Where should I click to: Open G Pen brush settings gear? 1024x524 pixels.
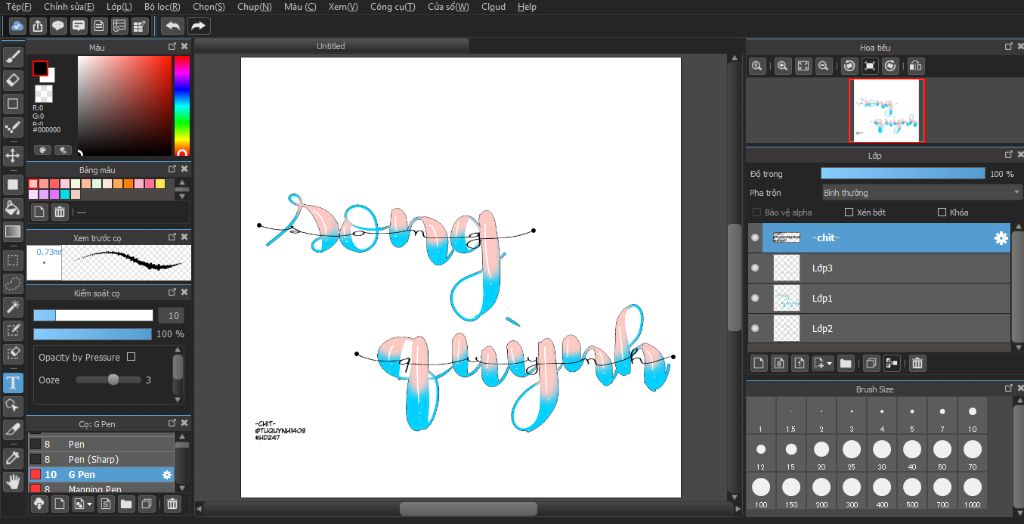tap(167, 474)
